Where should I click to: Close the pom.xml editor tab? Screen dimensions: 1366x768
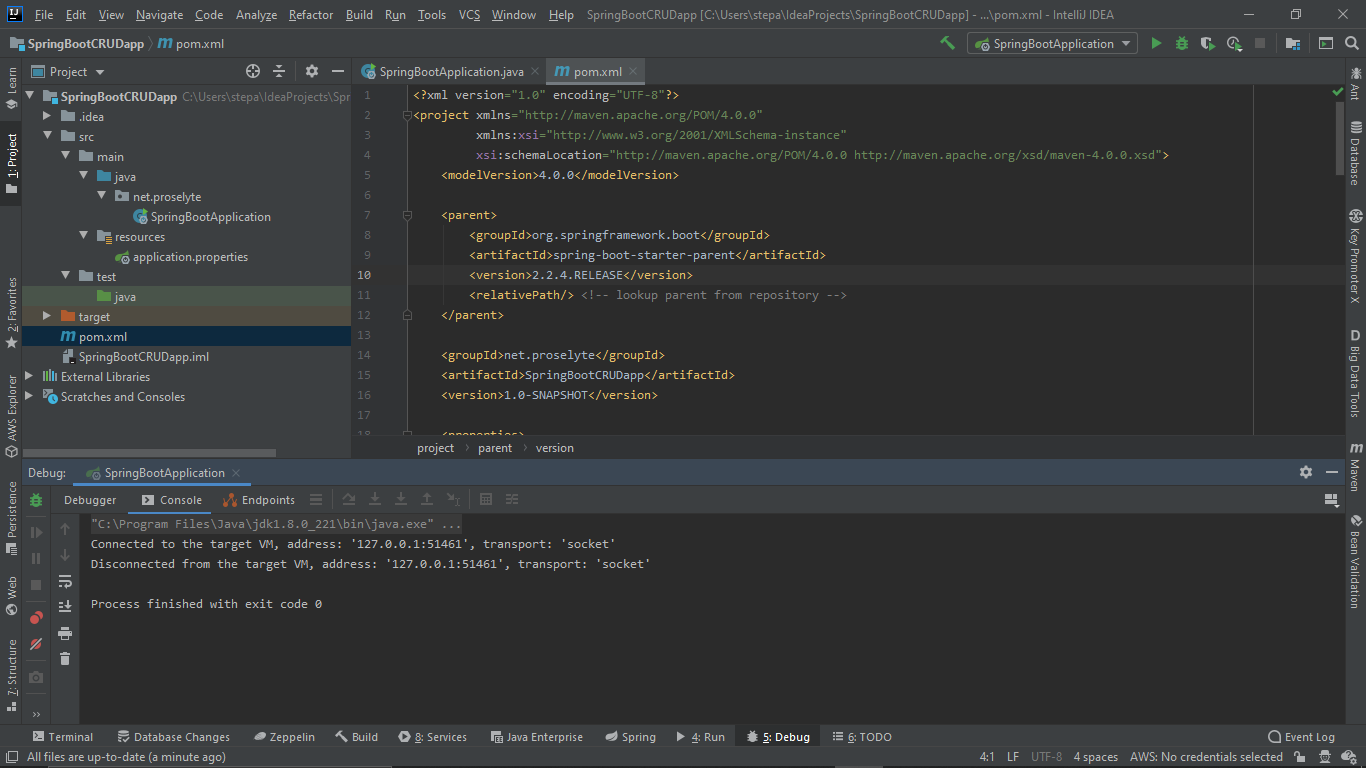tap(634, 71)
